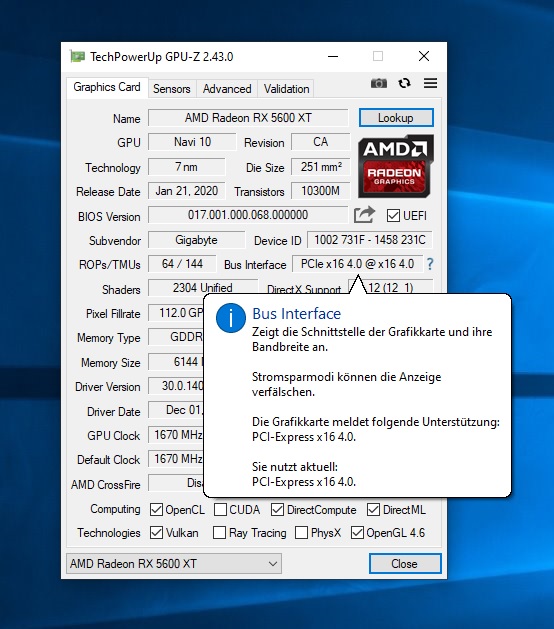Click the ROPs/TMUs field 64 / 144
The width and height of the screenshot is (554, 629).
182,264
